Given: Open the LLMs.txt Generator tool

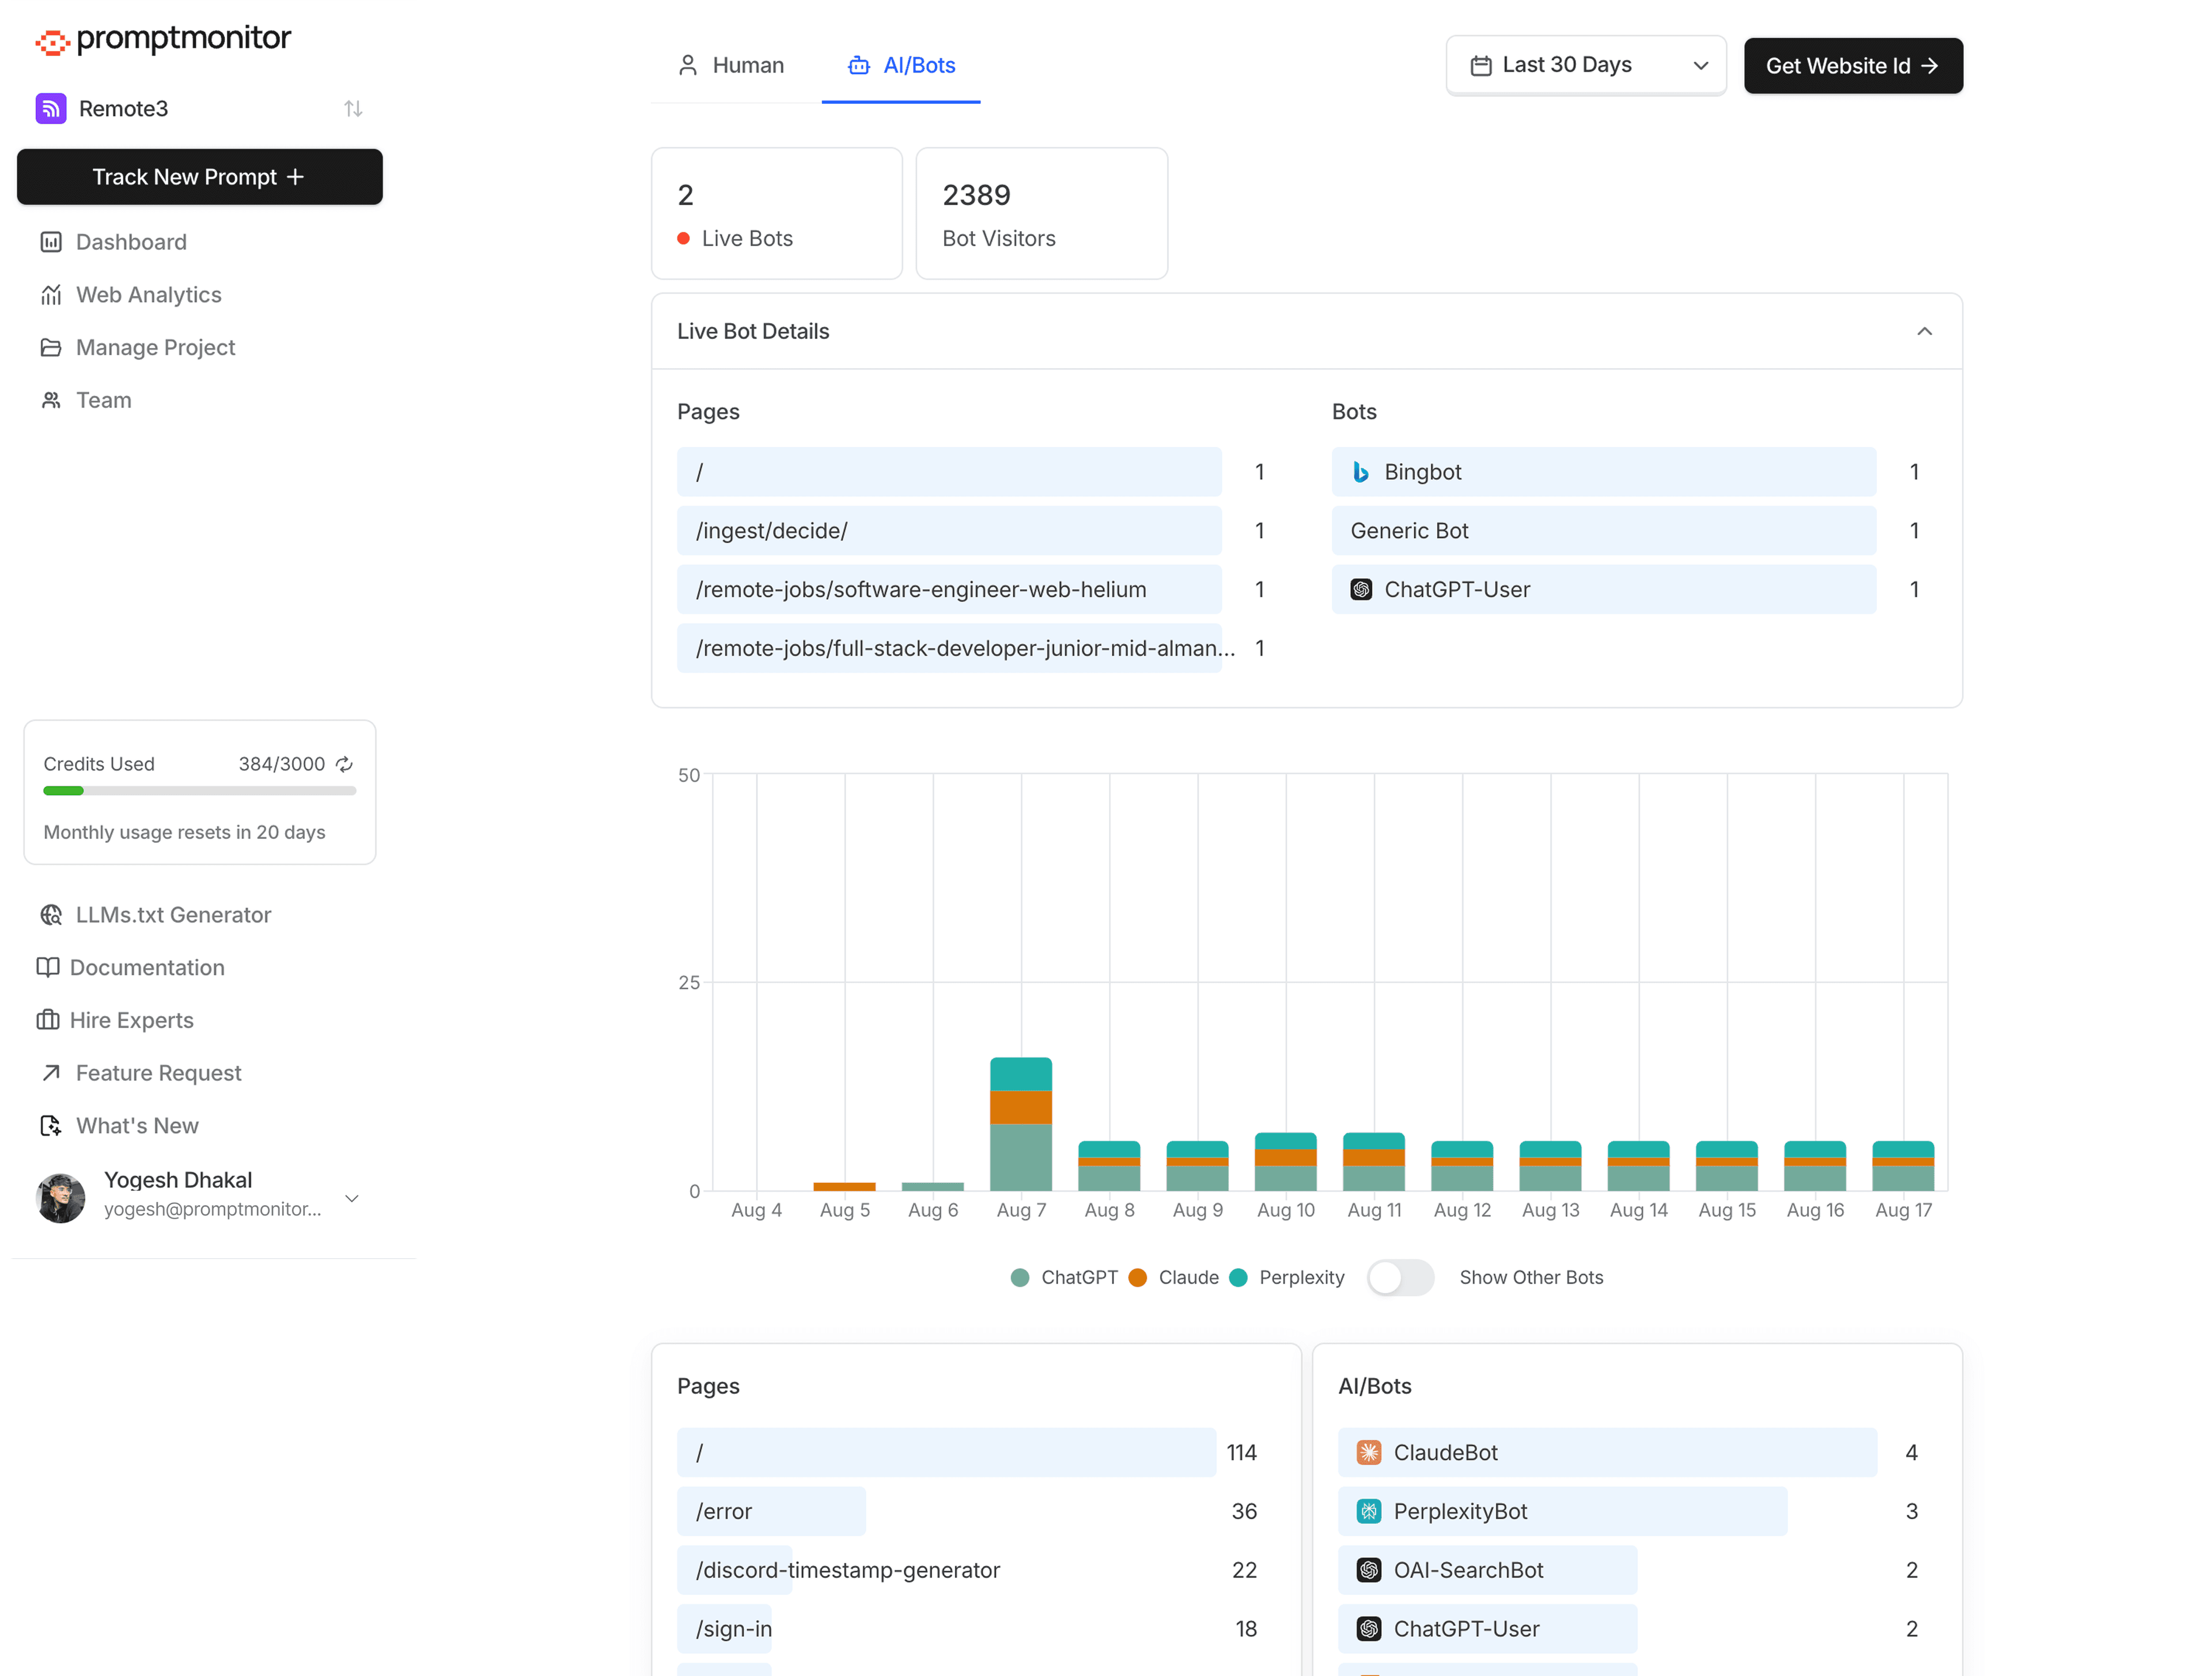Looking at the screenshot, I should [173, 914].
